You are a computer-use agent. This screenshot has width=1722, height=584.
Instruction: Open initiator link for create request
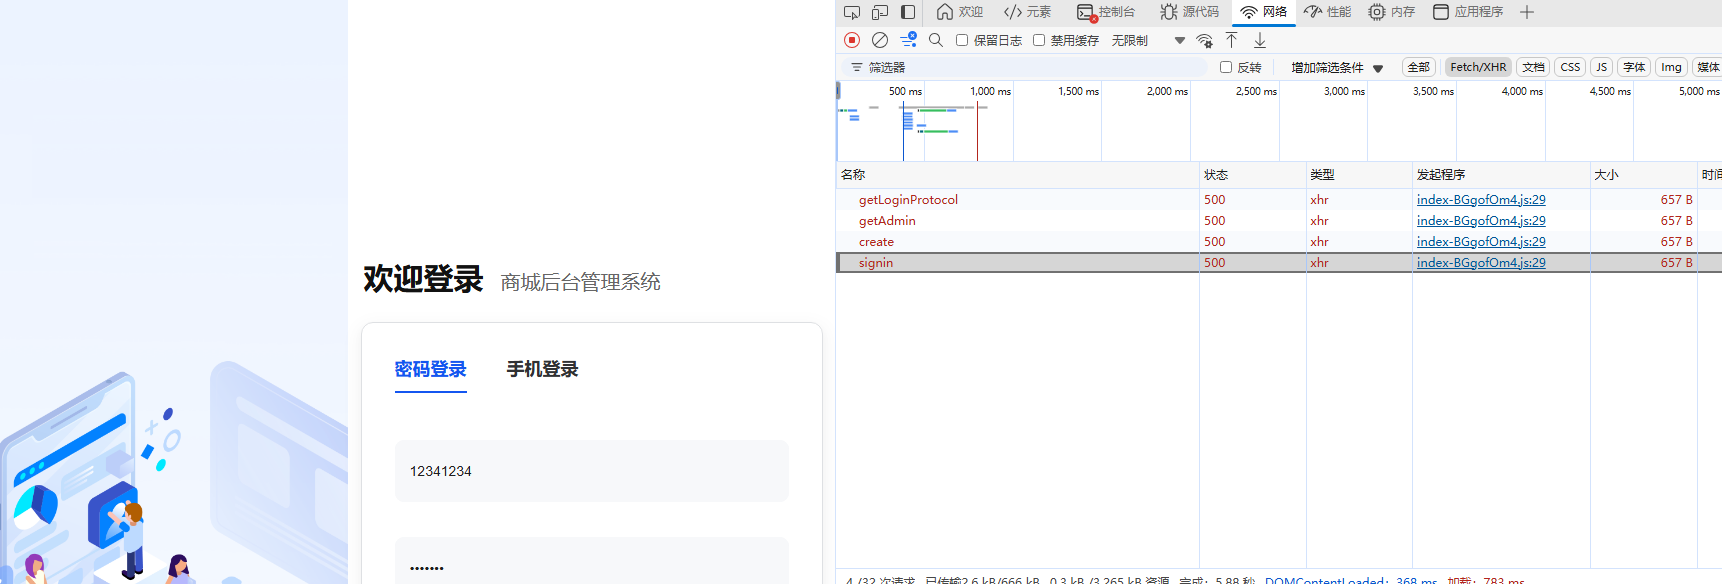click(1481, 242)
